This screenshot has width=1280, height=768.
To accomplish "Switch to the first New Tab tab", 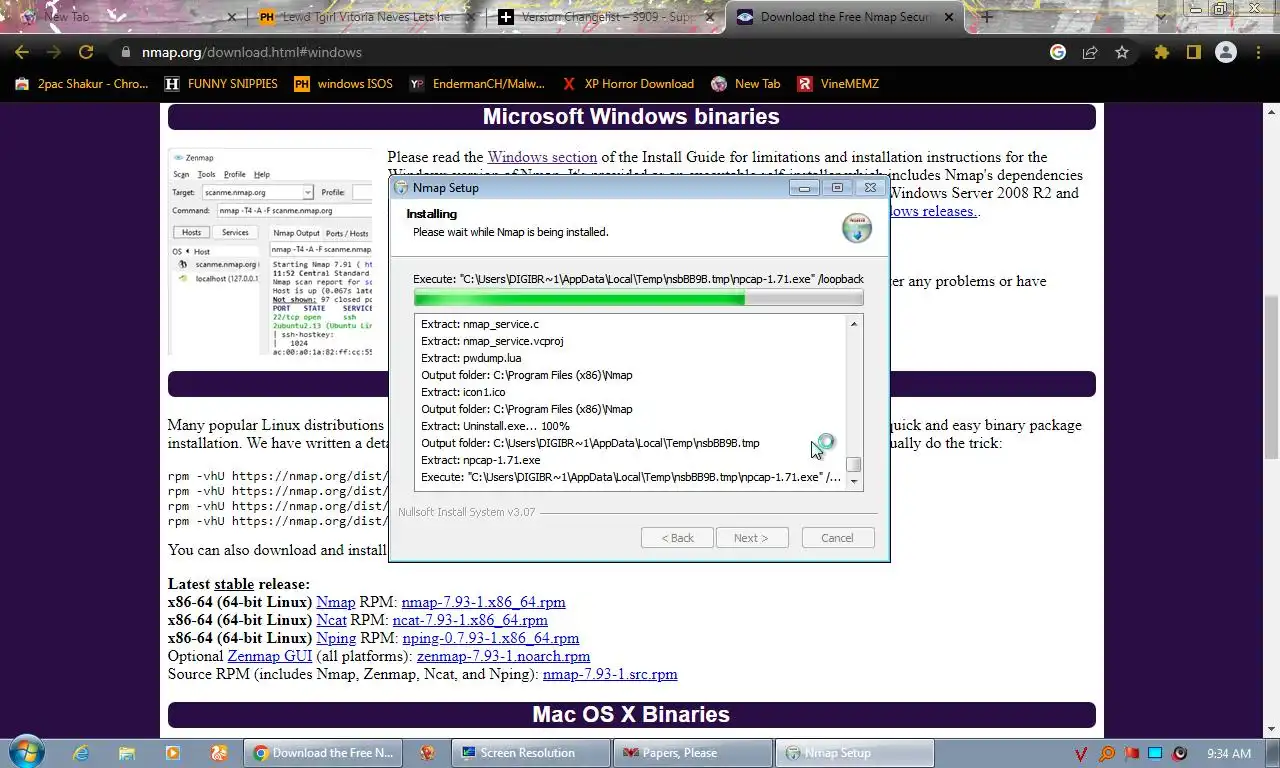I will coord(125,16).
